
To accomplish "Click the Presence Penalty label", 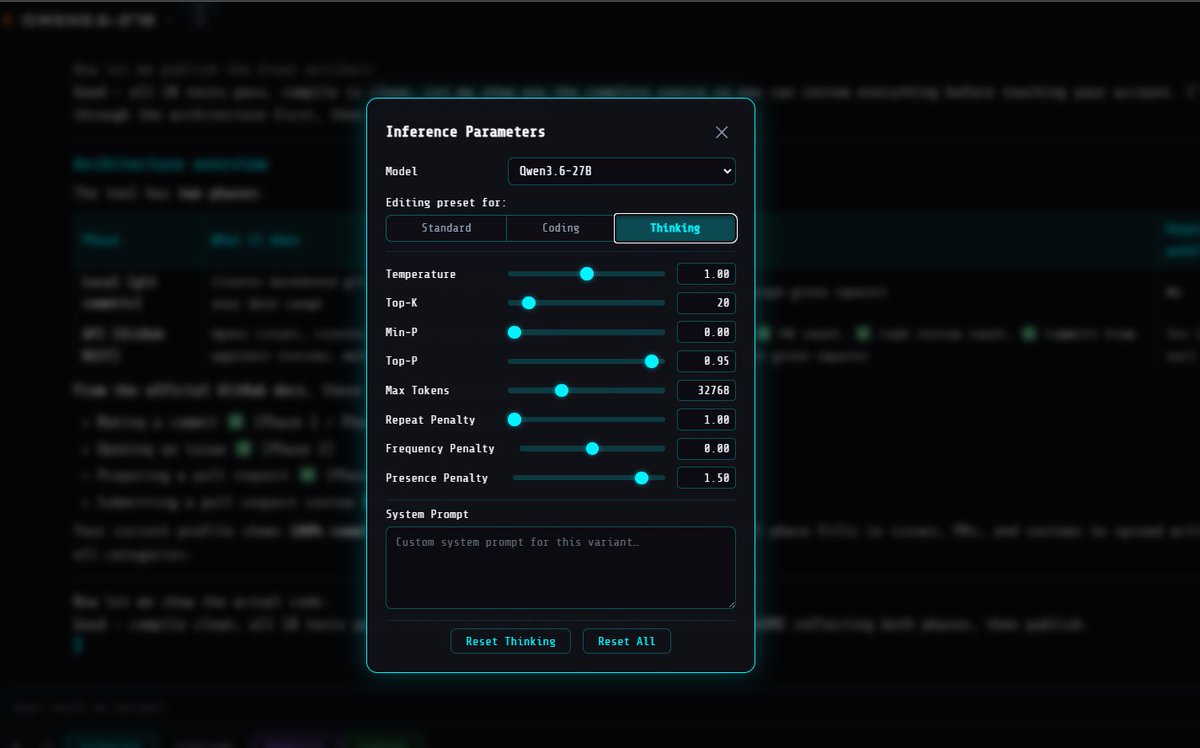I will coord(437,478).
